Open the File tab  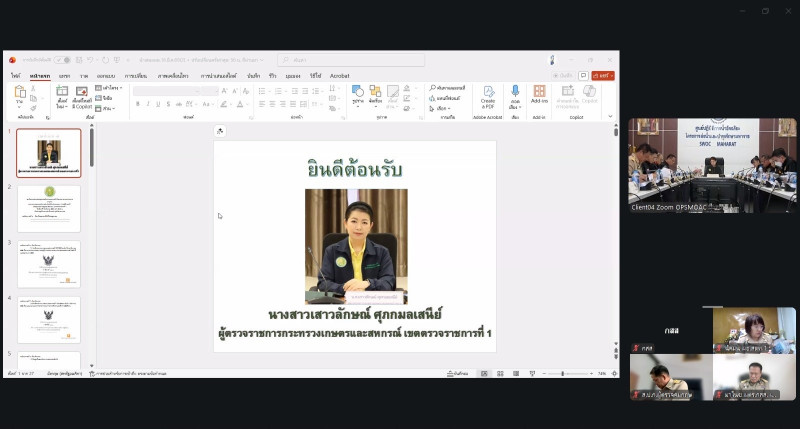click(x=15, y=75)
